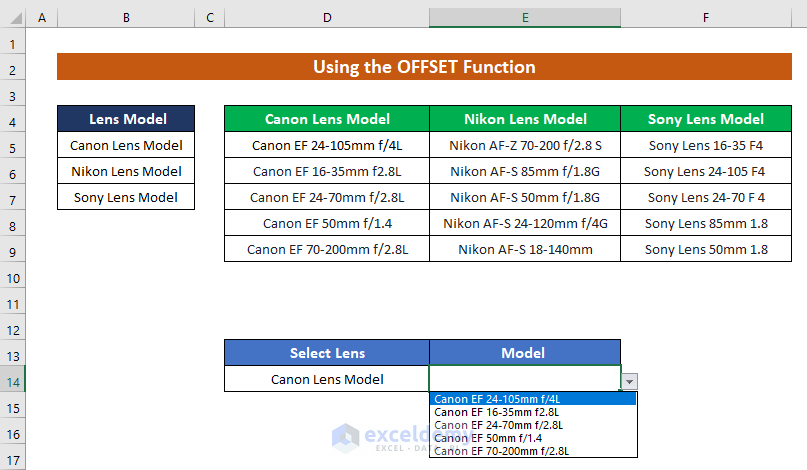Viewport: 807px width, 470px height.
Task: Select cell D6 'Canon EF 16-35mm f2.8L'
Action: [327, 171]
